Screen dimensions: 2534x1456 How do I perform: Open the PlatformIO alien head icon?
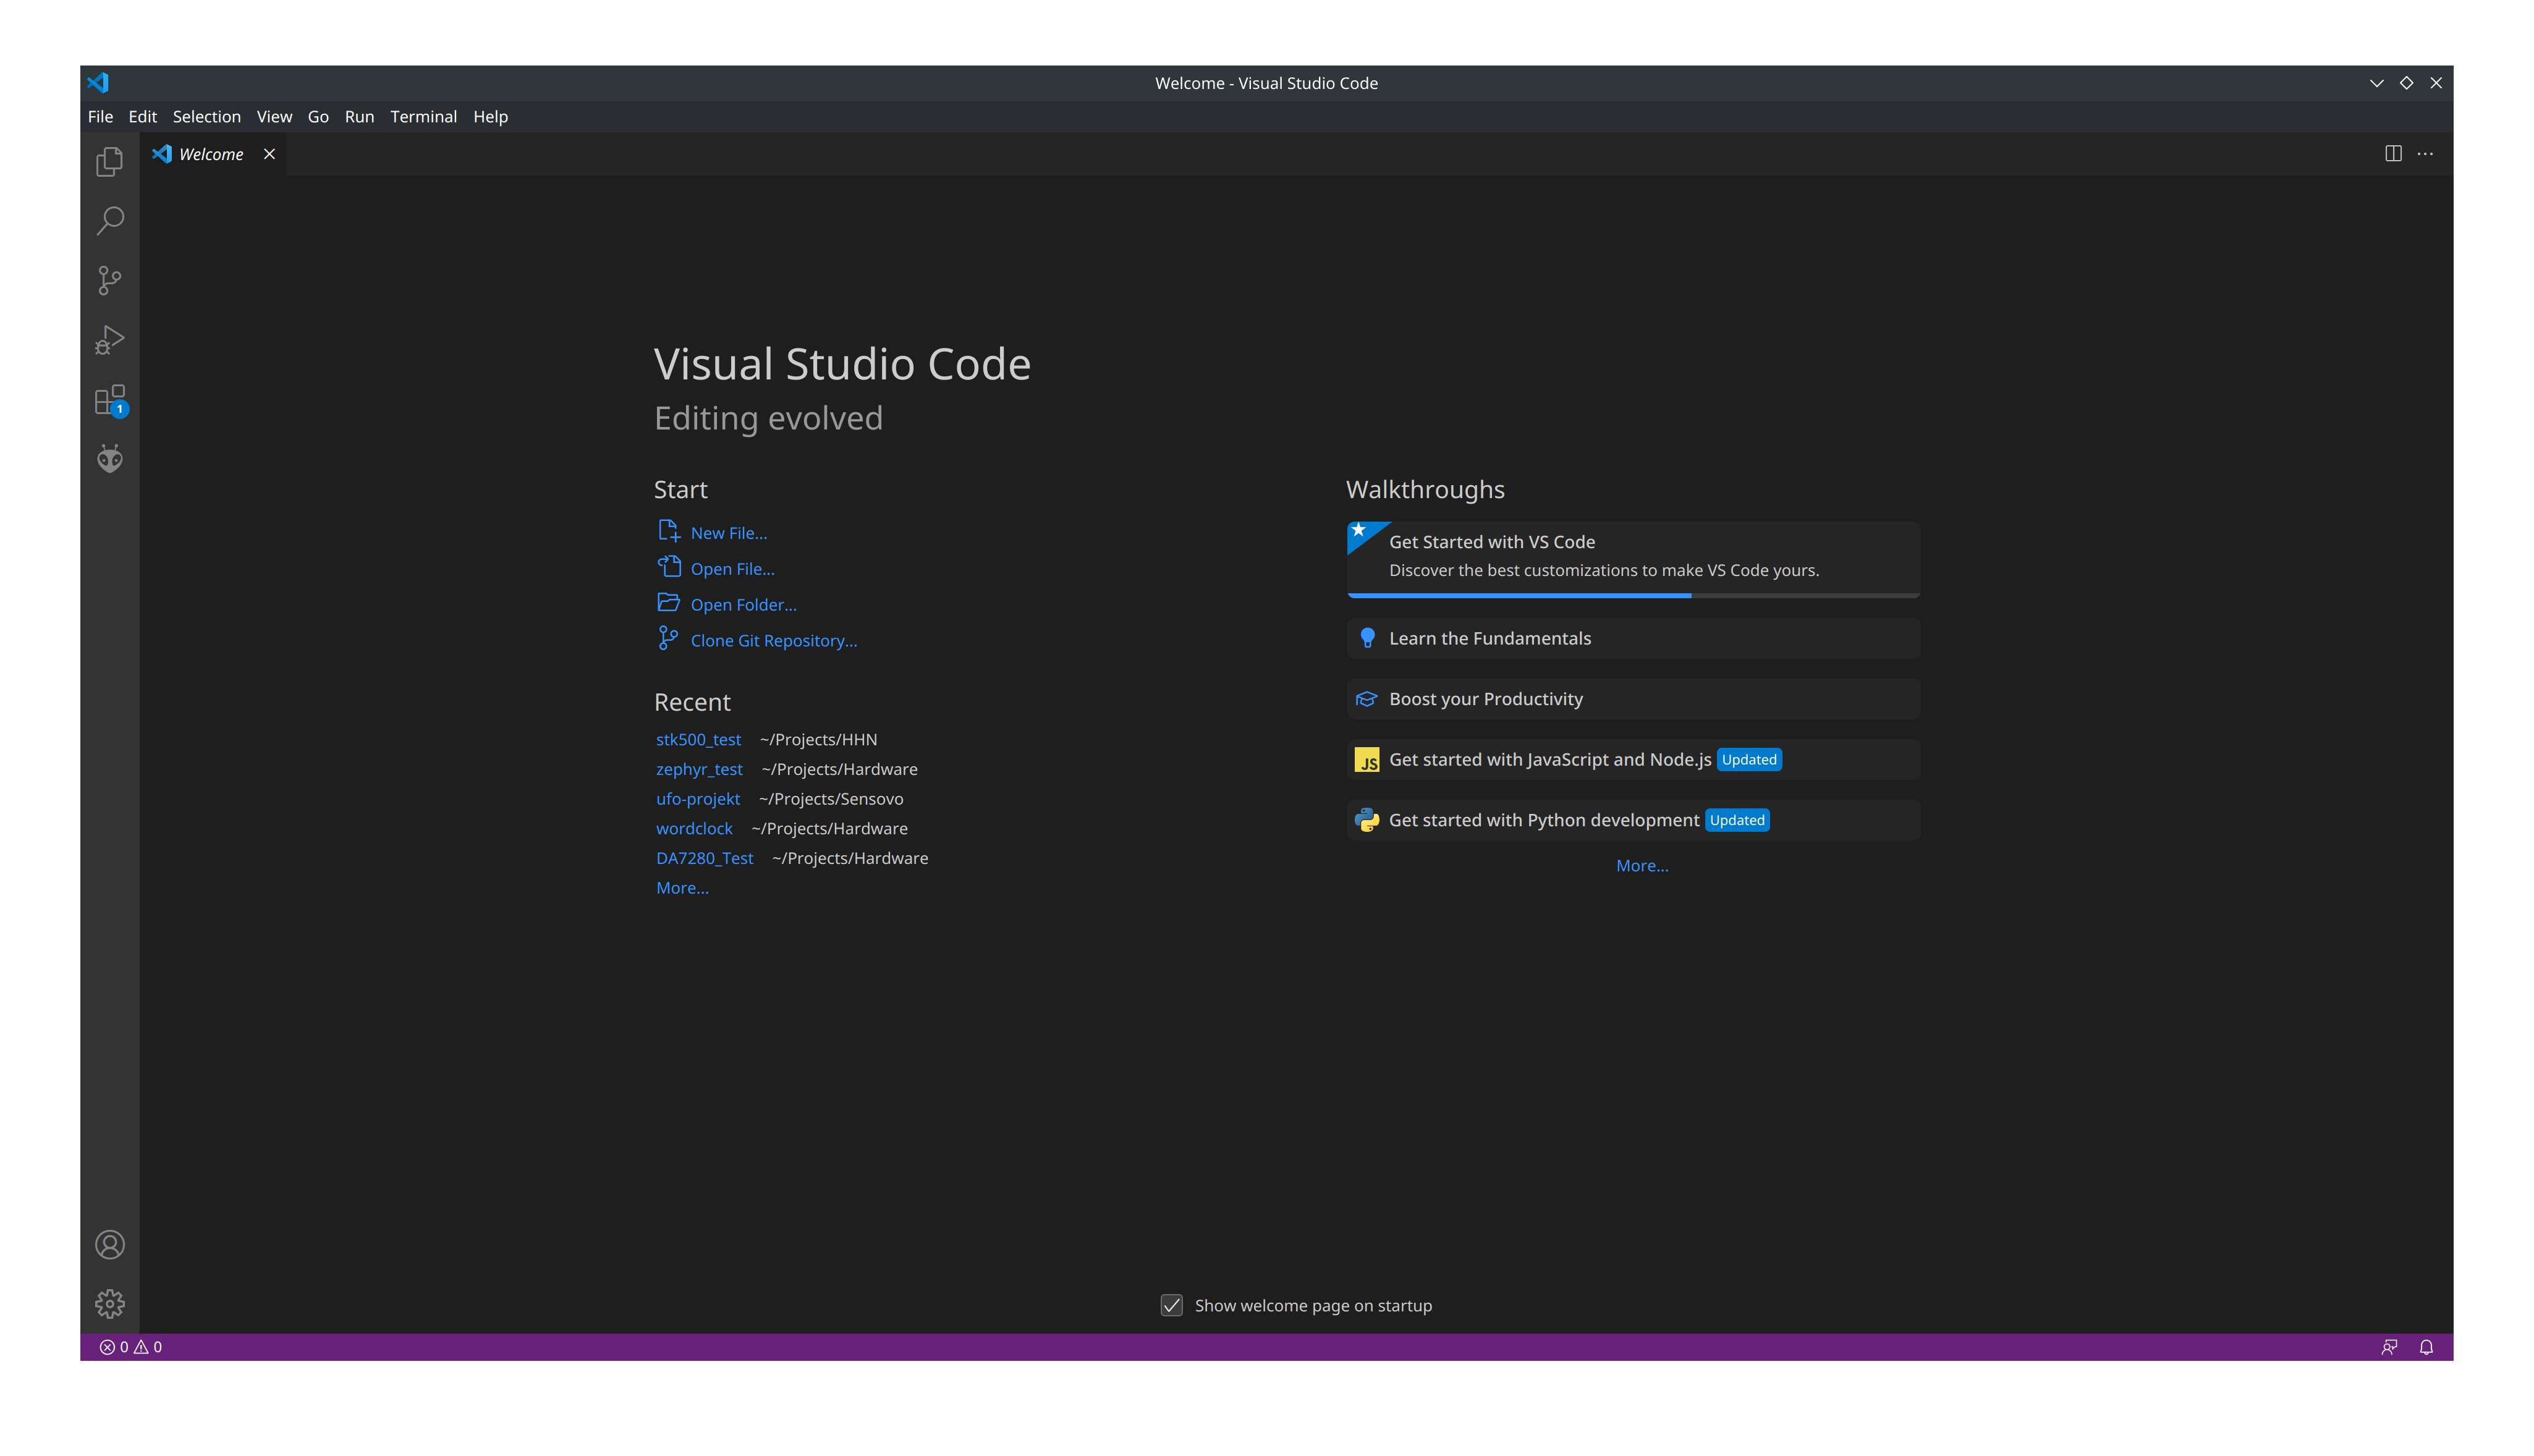click(x=109, y=459)
